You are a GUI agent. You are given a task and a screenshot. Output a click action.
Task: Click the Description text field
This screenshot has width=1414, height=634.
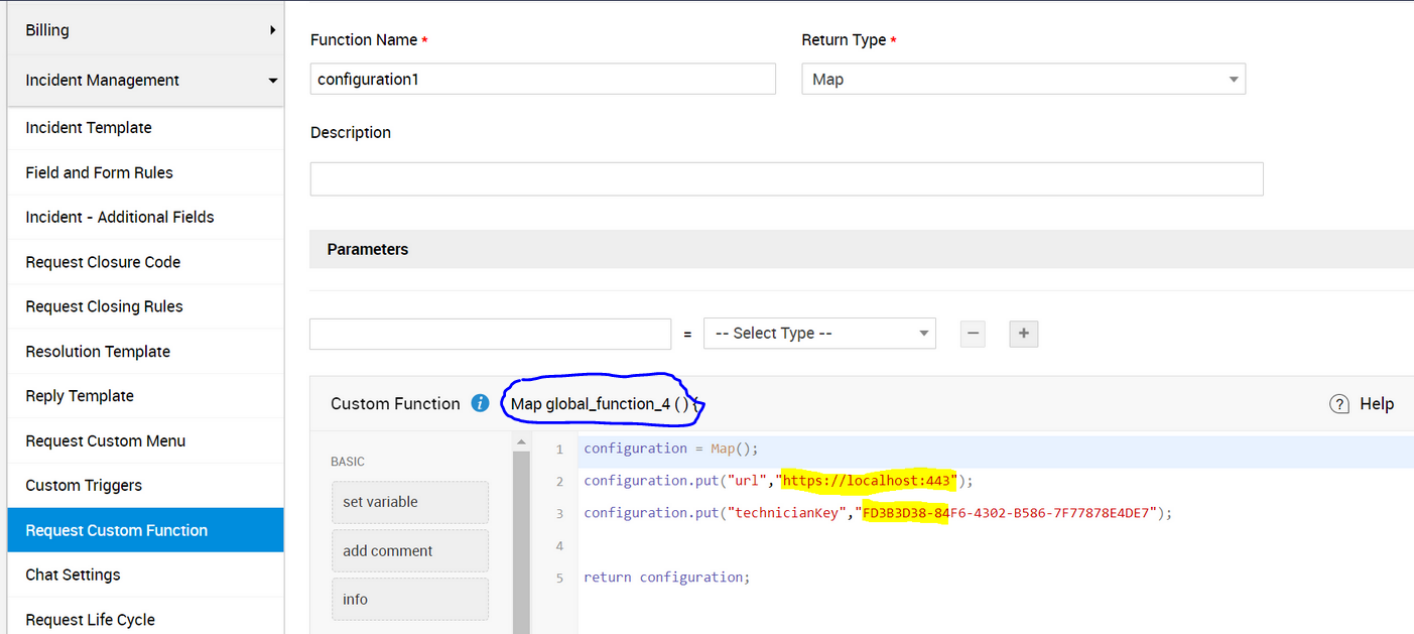[786, 179]
